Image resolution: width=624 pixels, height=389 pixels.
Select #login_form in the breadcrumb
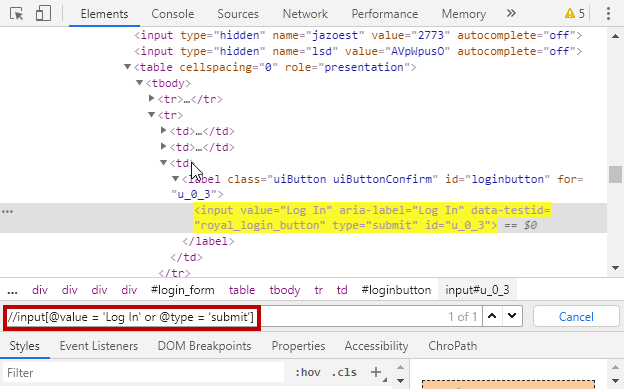[x=183, y=290]
